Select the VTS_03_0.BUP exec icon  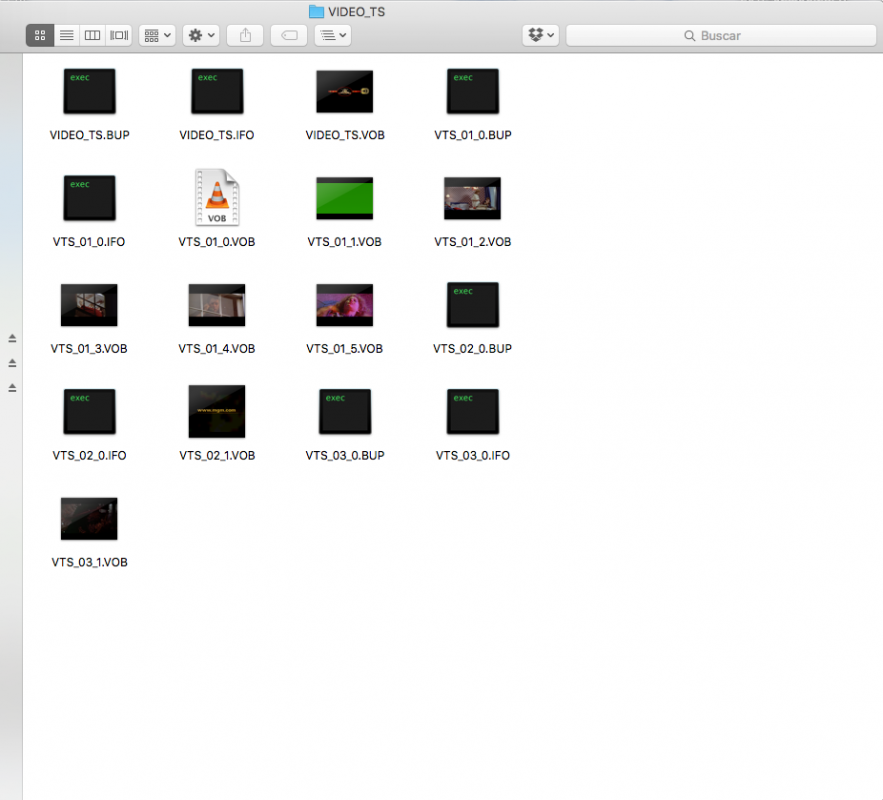[x=345, y=412]
